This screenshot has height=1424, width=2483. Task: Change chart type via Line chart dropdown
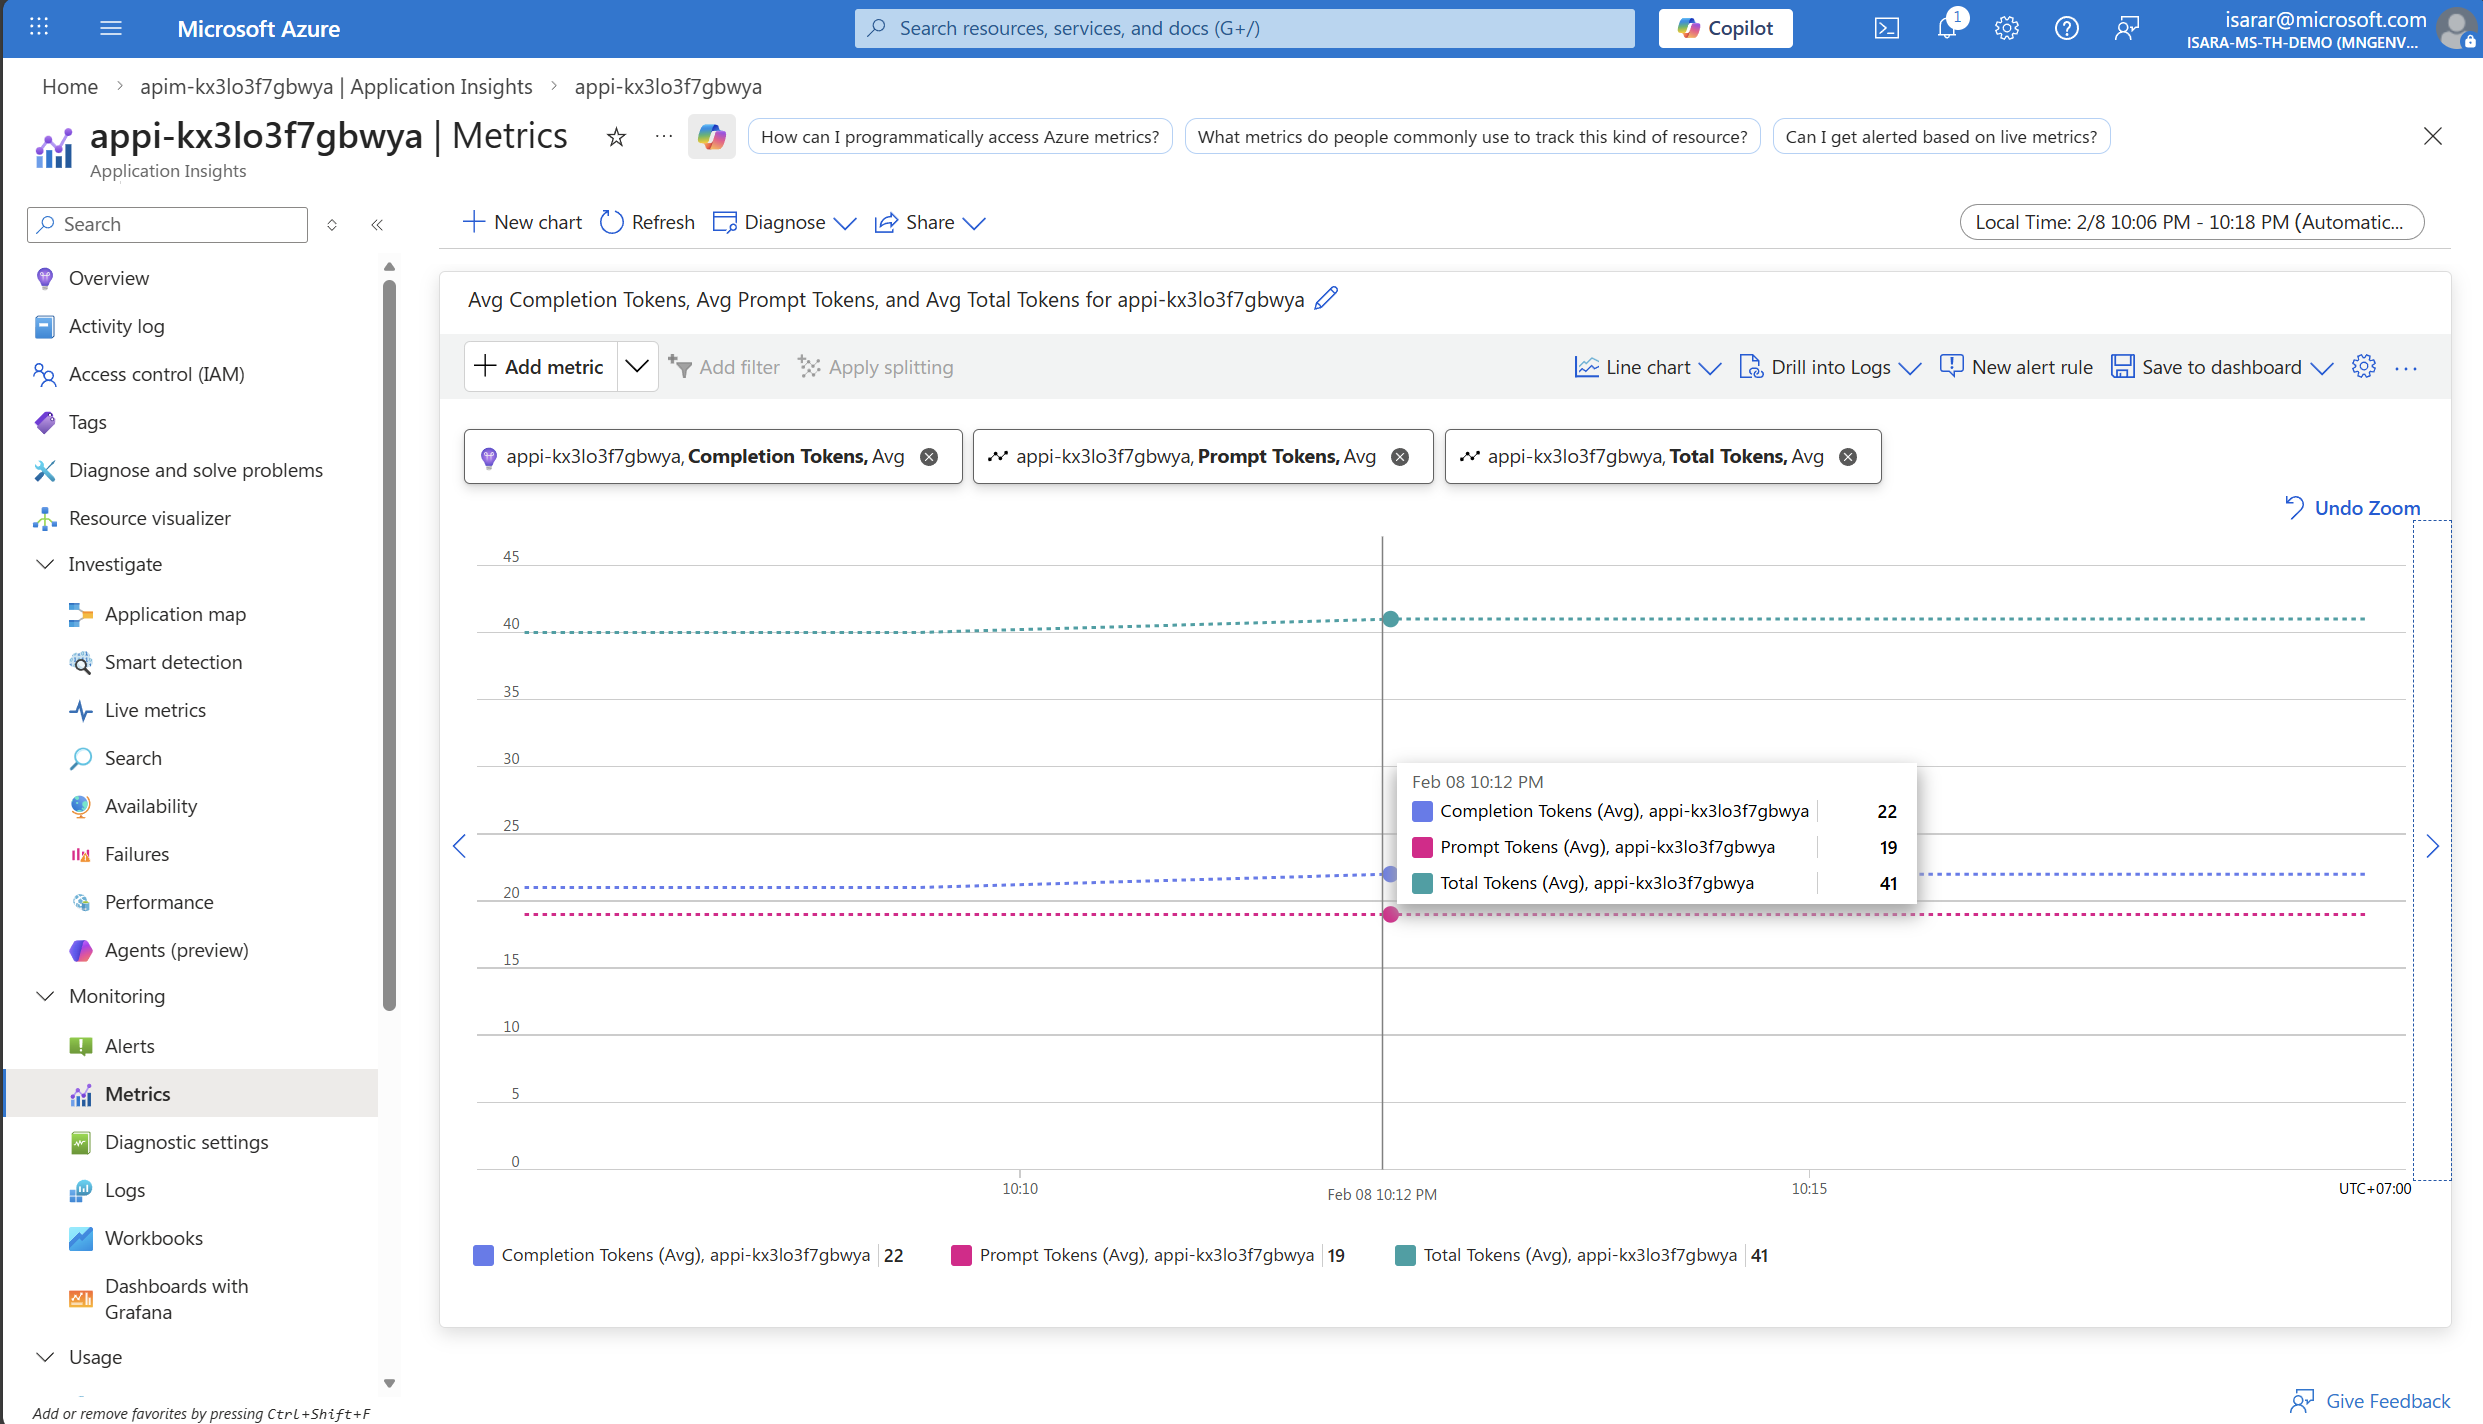coord(1647,367)
